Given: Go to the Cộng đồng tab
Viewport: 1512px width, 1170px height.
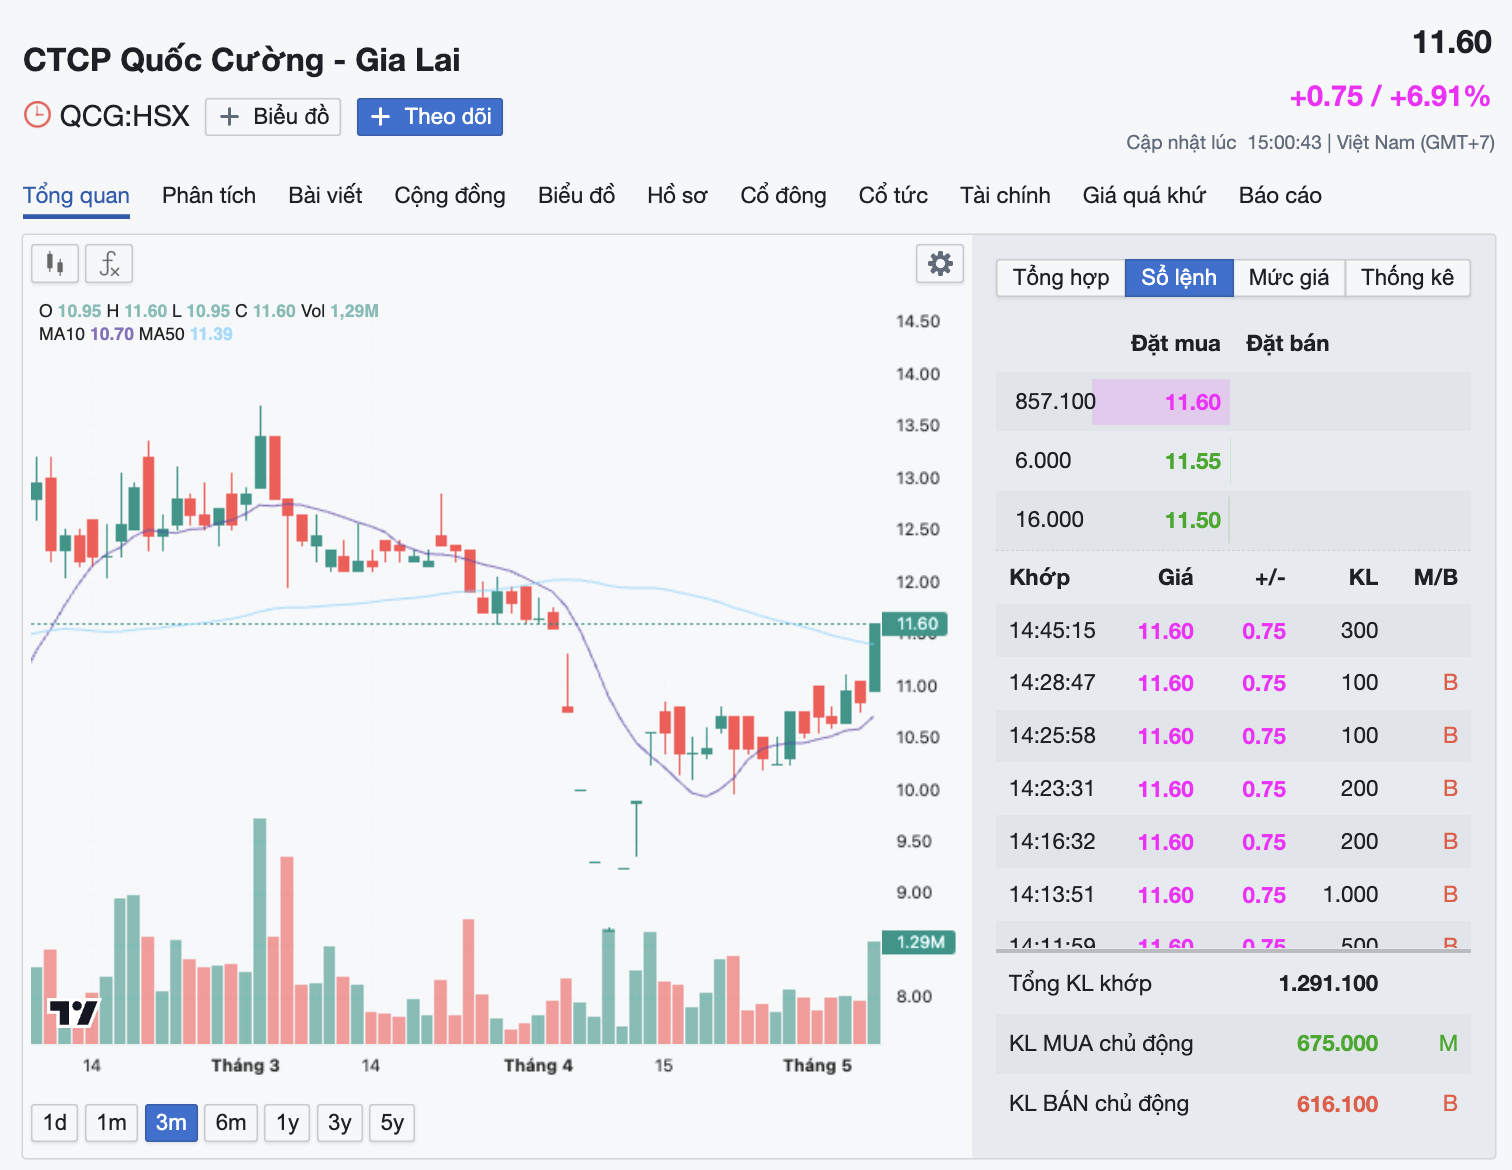Looking at the screenshot, I should [450, 196].
